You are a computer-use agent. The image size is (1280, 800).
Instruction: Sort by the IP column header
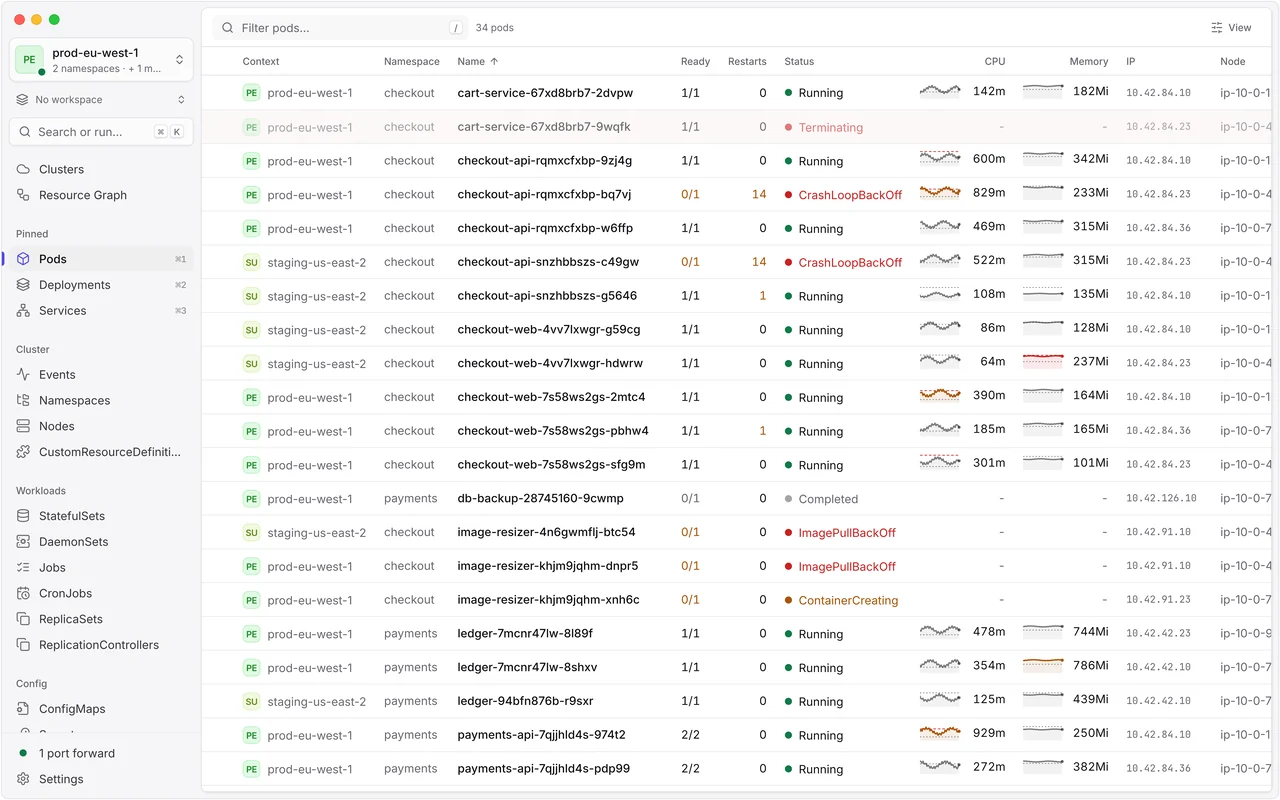pos(1131,62)
